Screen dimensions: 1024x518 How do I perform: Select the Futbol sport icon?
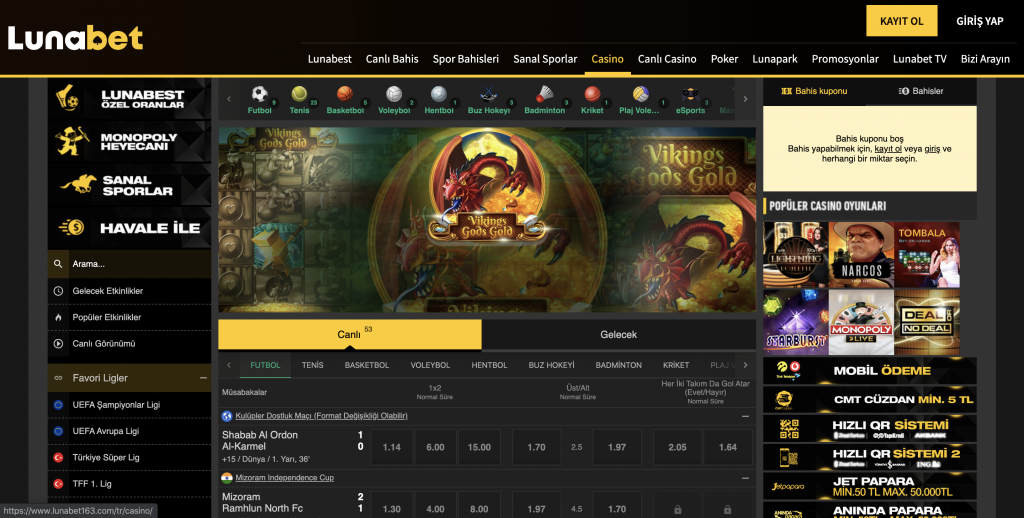[x=259, y=94]
